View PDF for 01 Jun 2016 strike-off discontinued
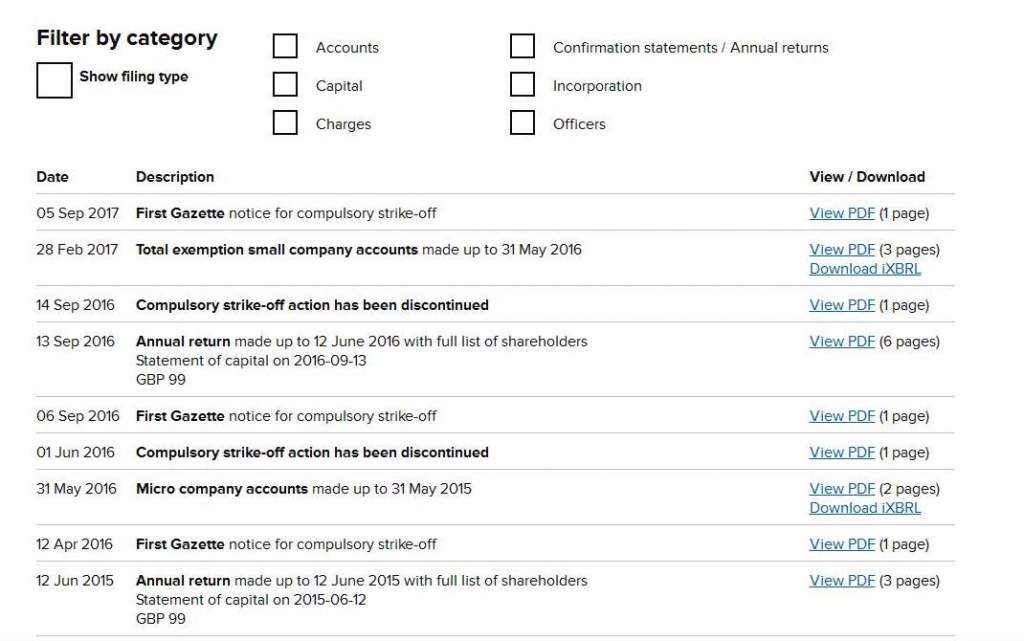This screenshot has width=1024, height=641. [x=842, y=452]
